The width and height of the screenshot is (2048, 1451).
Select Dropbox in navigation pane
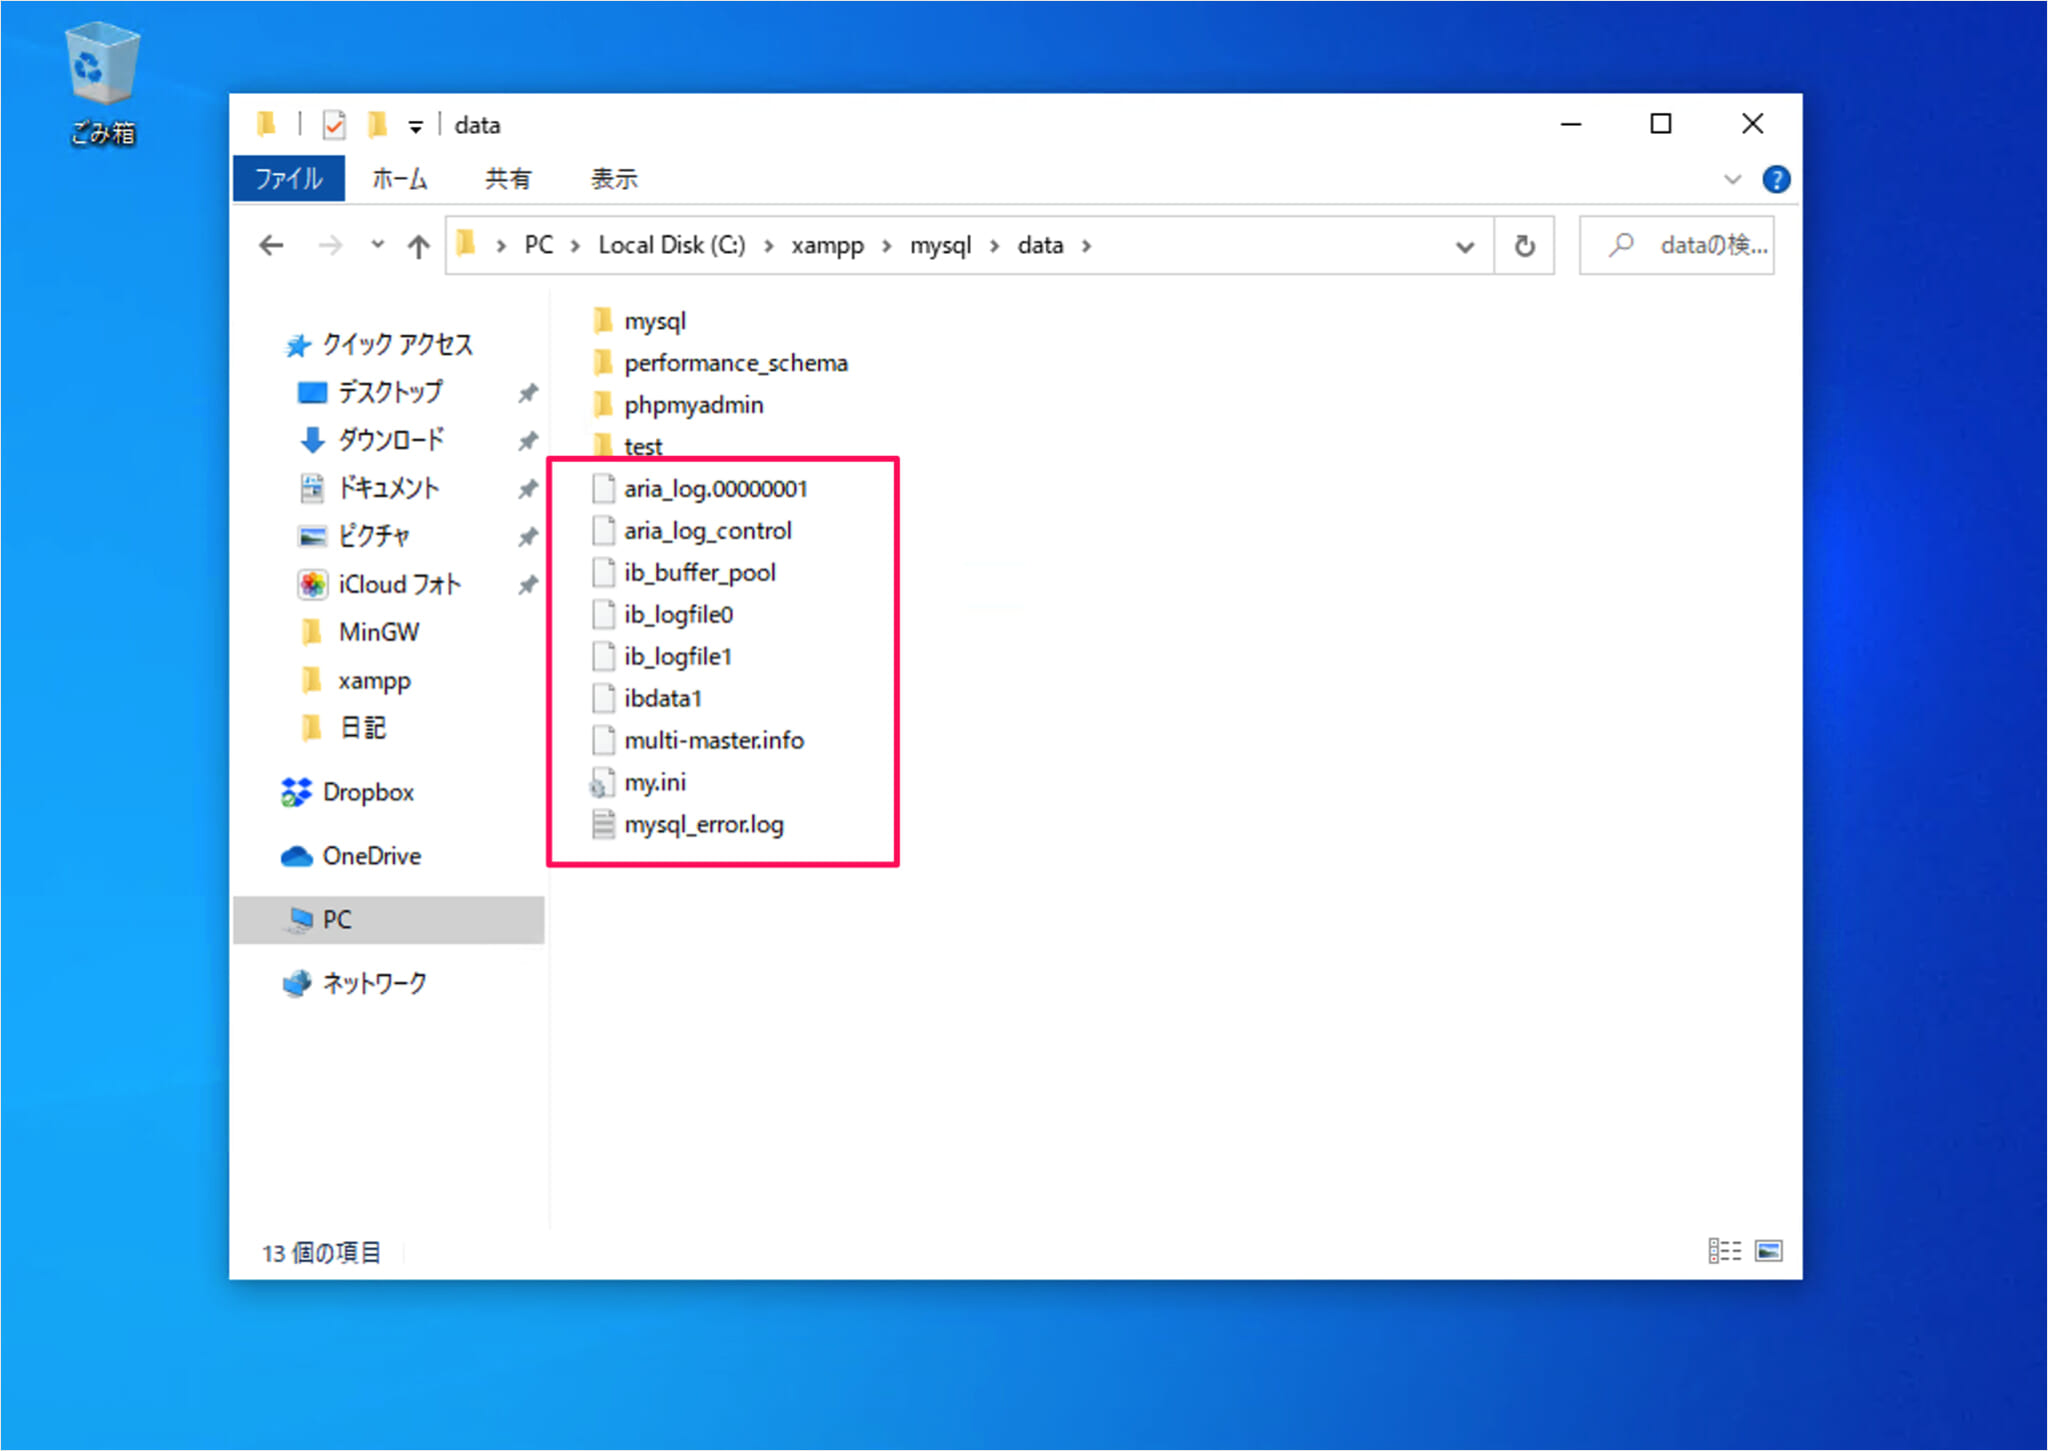367,792
